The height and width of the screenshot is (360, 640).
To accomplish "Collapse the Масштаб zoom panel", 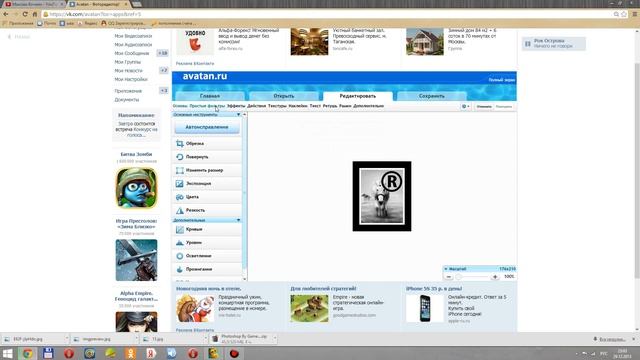I will click(x=446, y=269).
